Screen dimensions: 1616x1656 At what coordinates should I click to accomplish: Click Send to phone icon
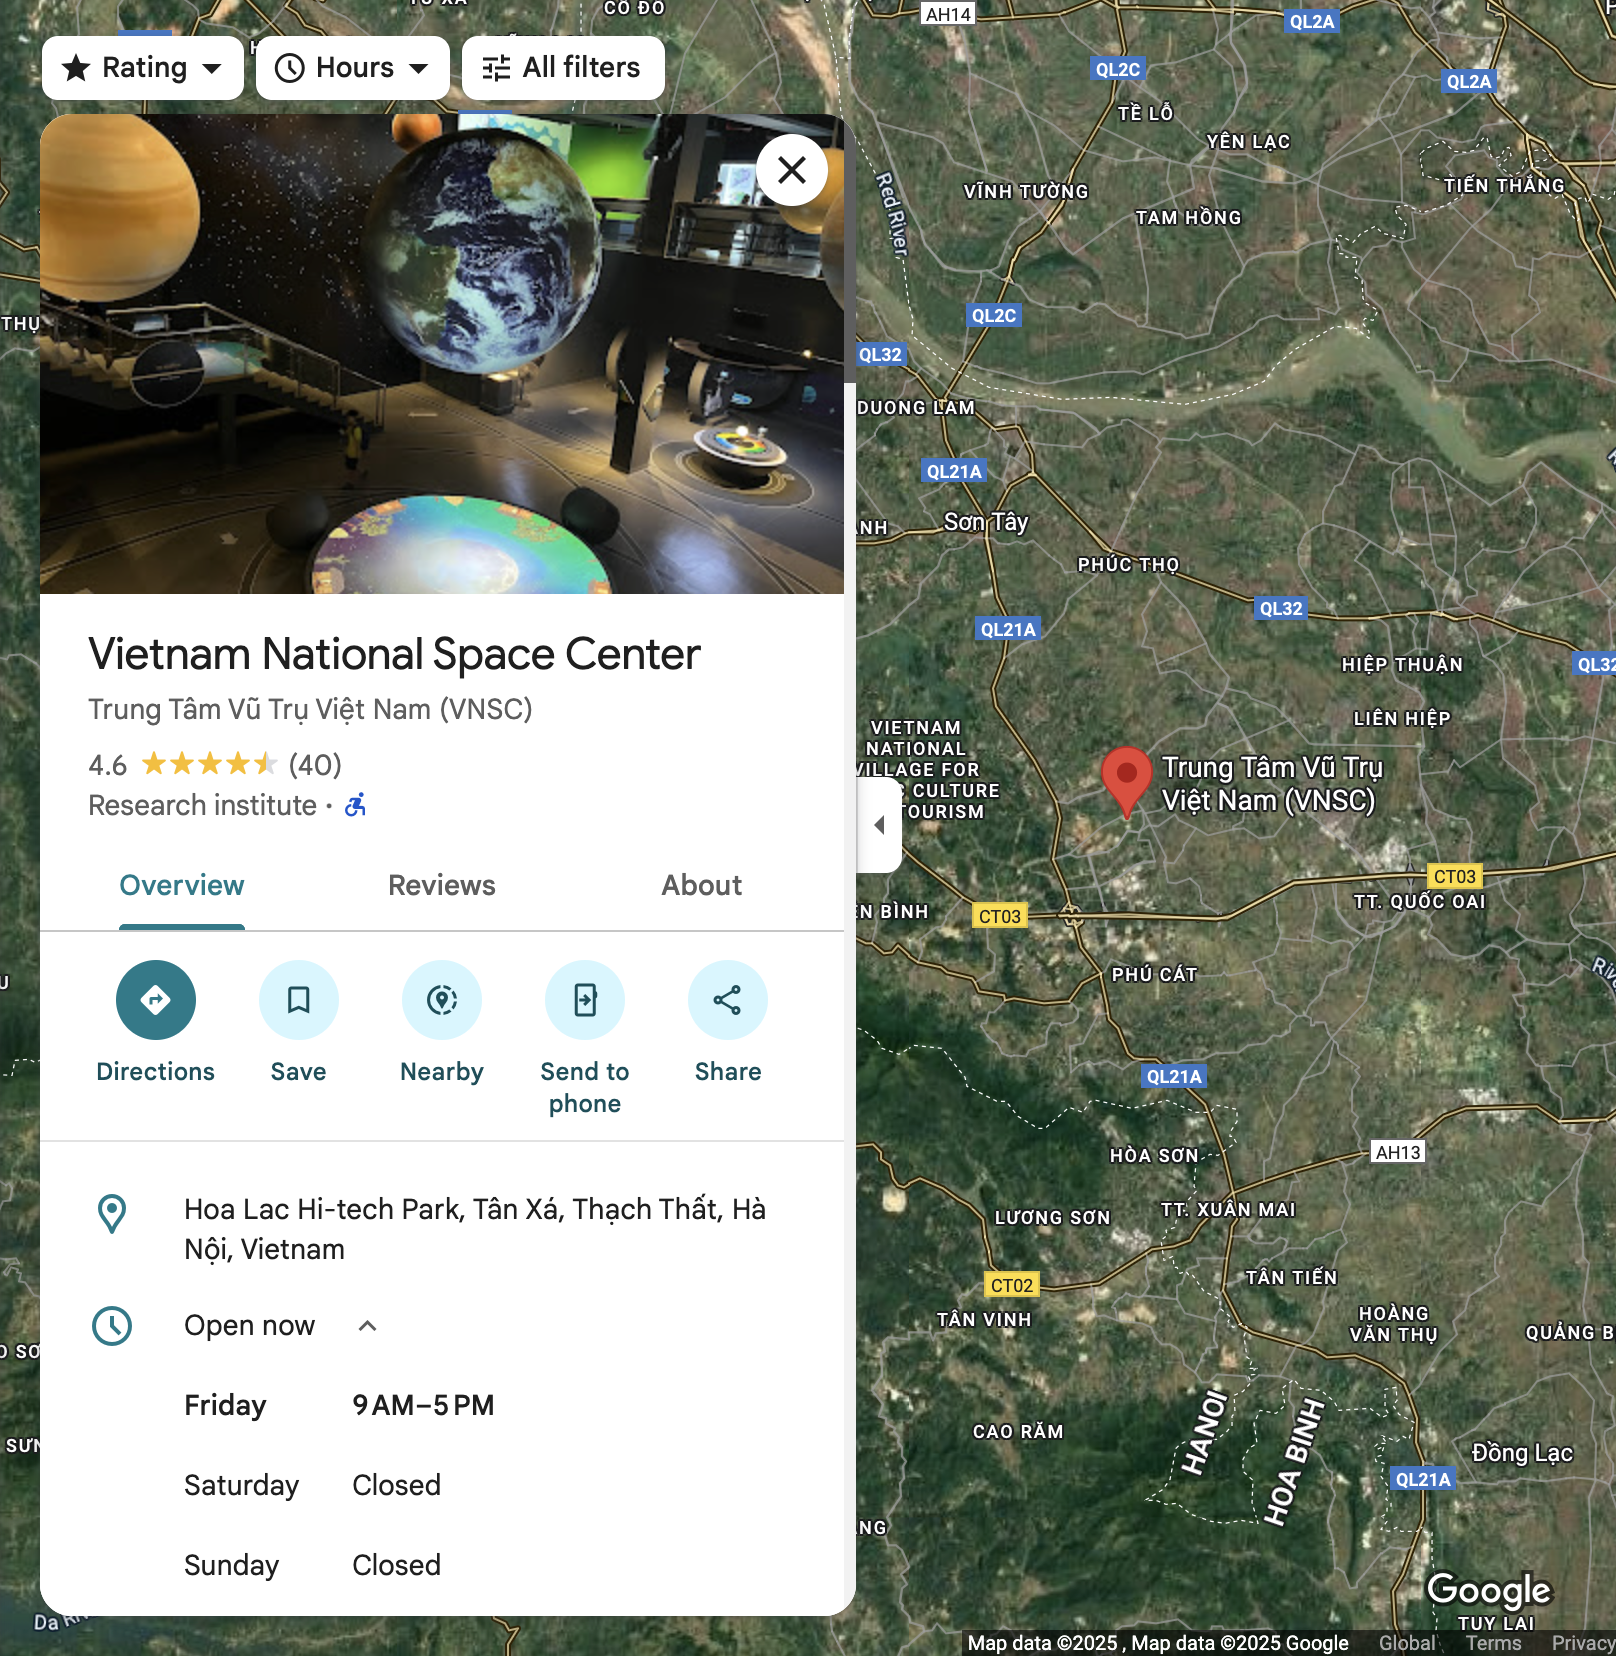pos(584,1000)
